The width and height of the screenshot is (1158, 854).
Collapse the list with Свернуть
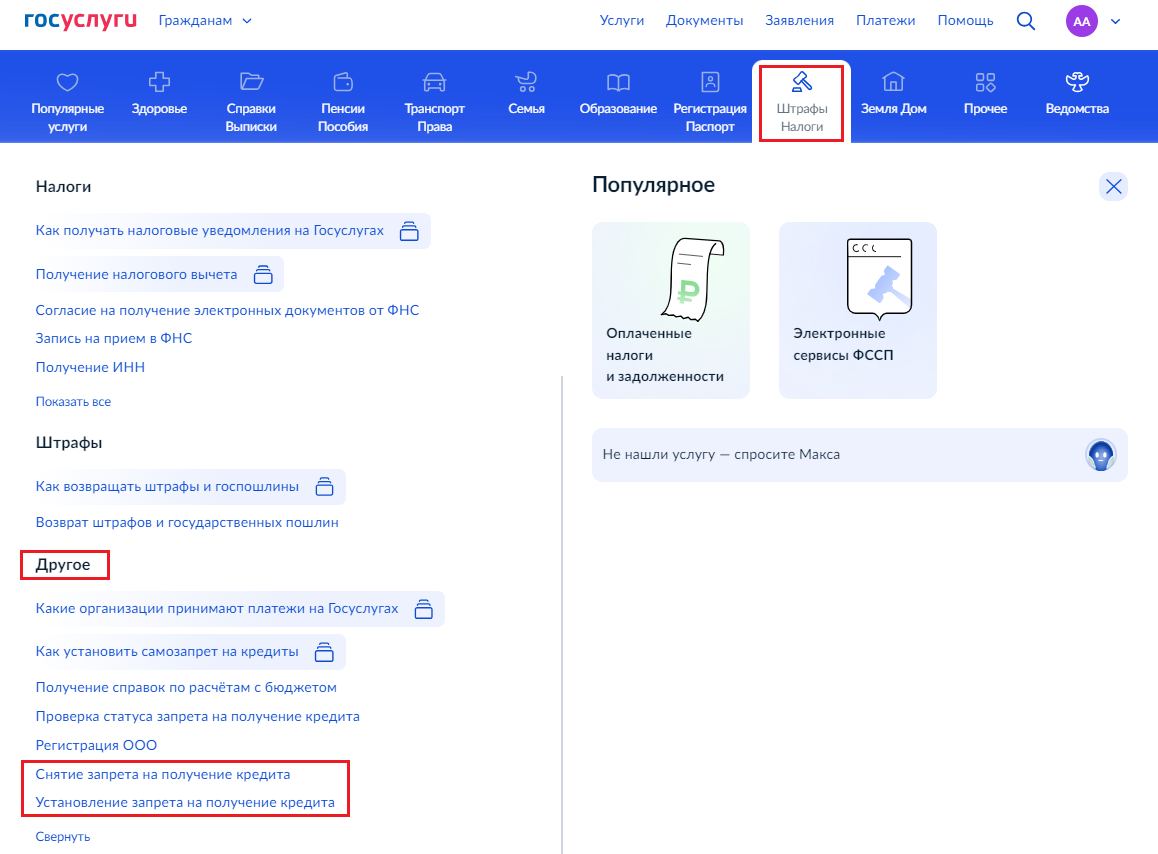click(x=63, y=836)
